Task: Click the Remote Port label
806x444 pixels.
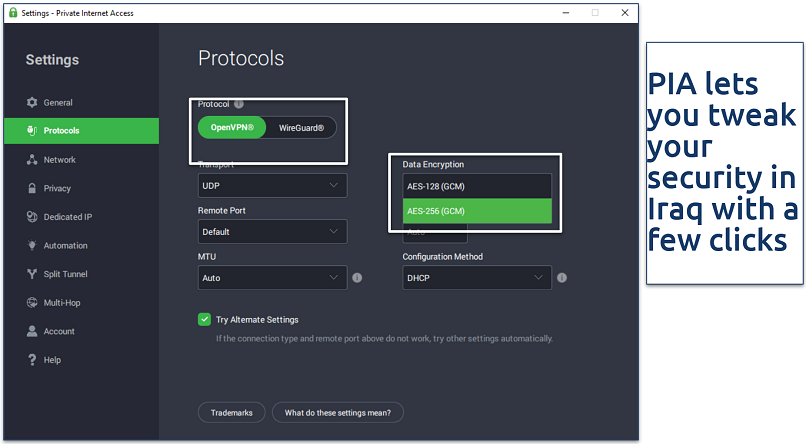Action: tap(222, 211)
